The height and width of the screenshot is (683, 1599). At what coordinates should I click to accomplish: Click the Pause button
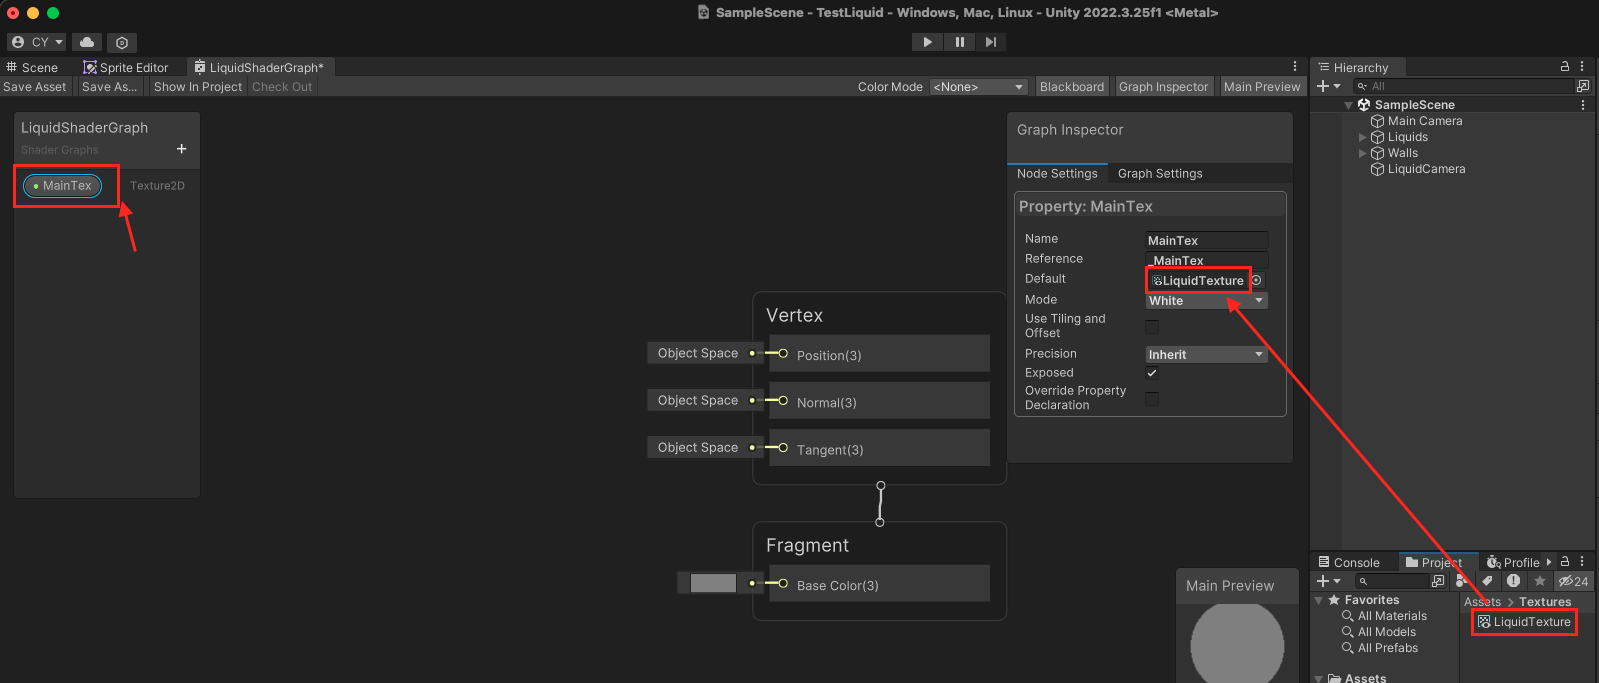pos(959,42)
